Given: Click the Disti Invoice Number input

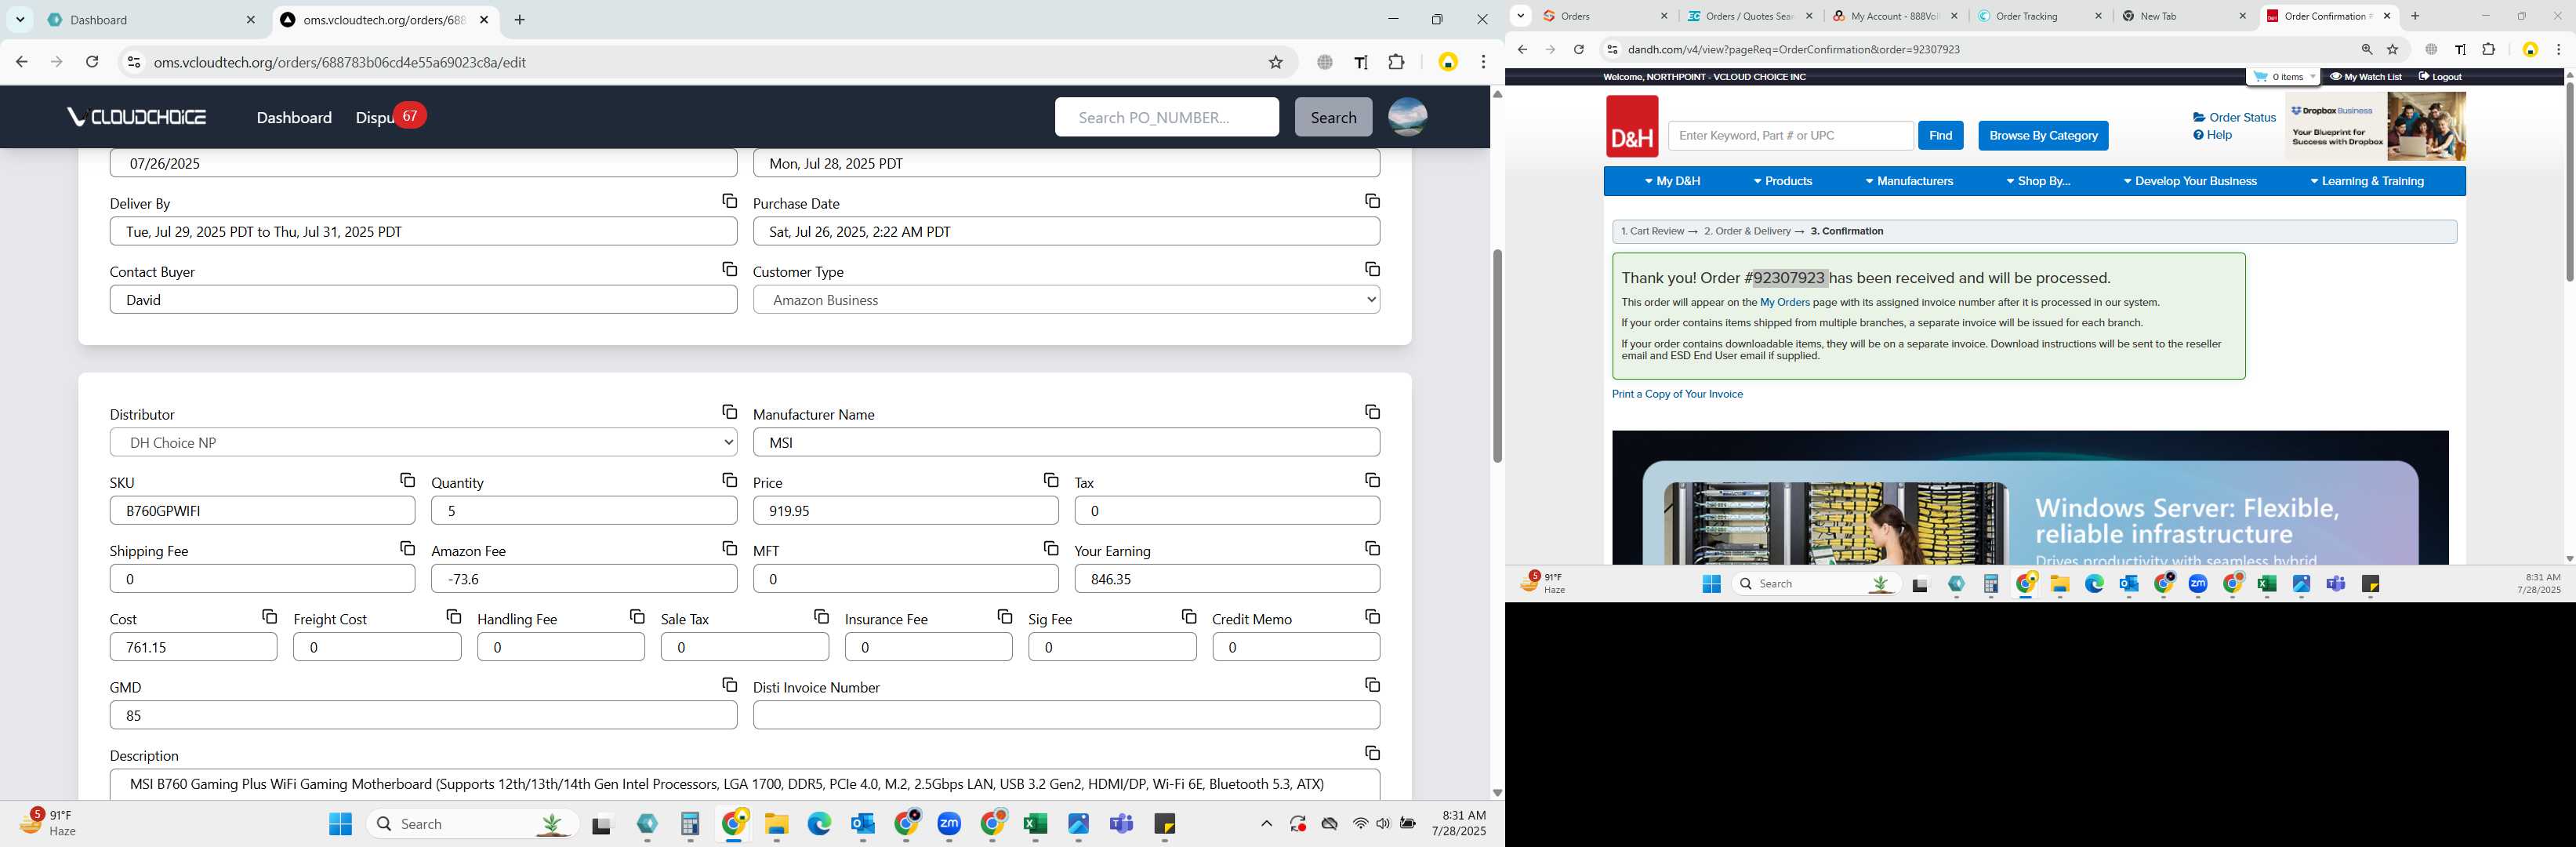Looking at the screenshot, I should point(1066,716).
